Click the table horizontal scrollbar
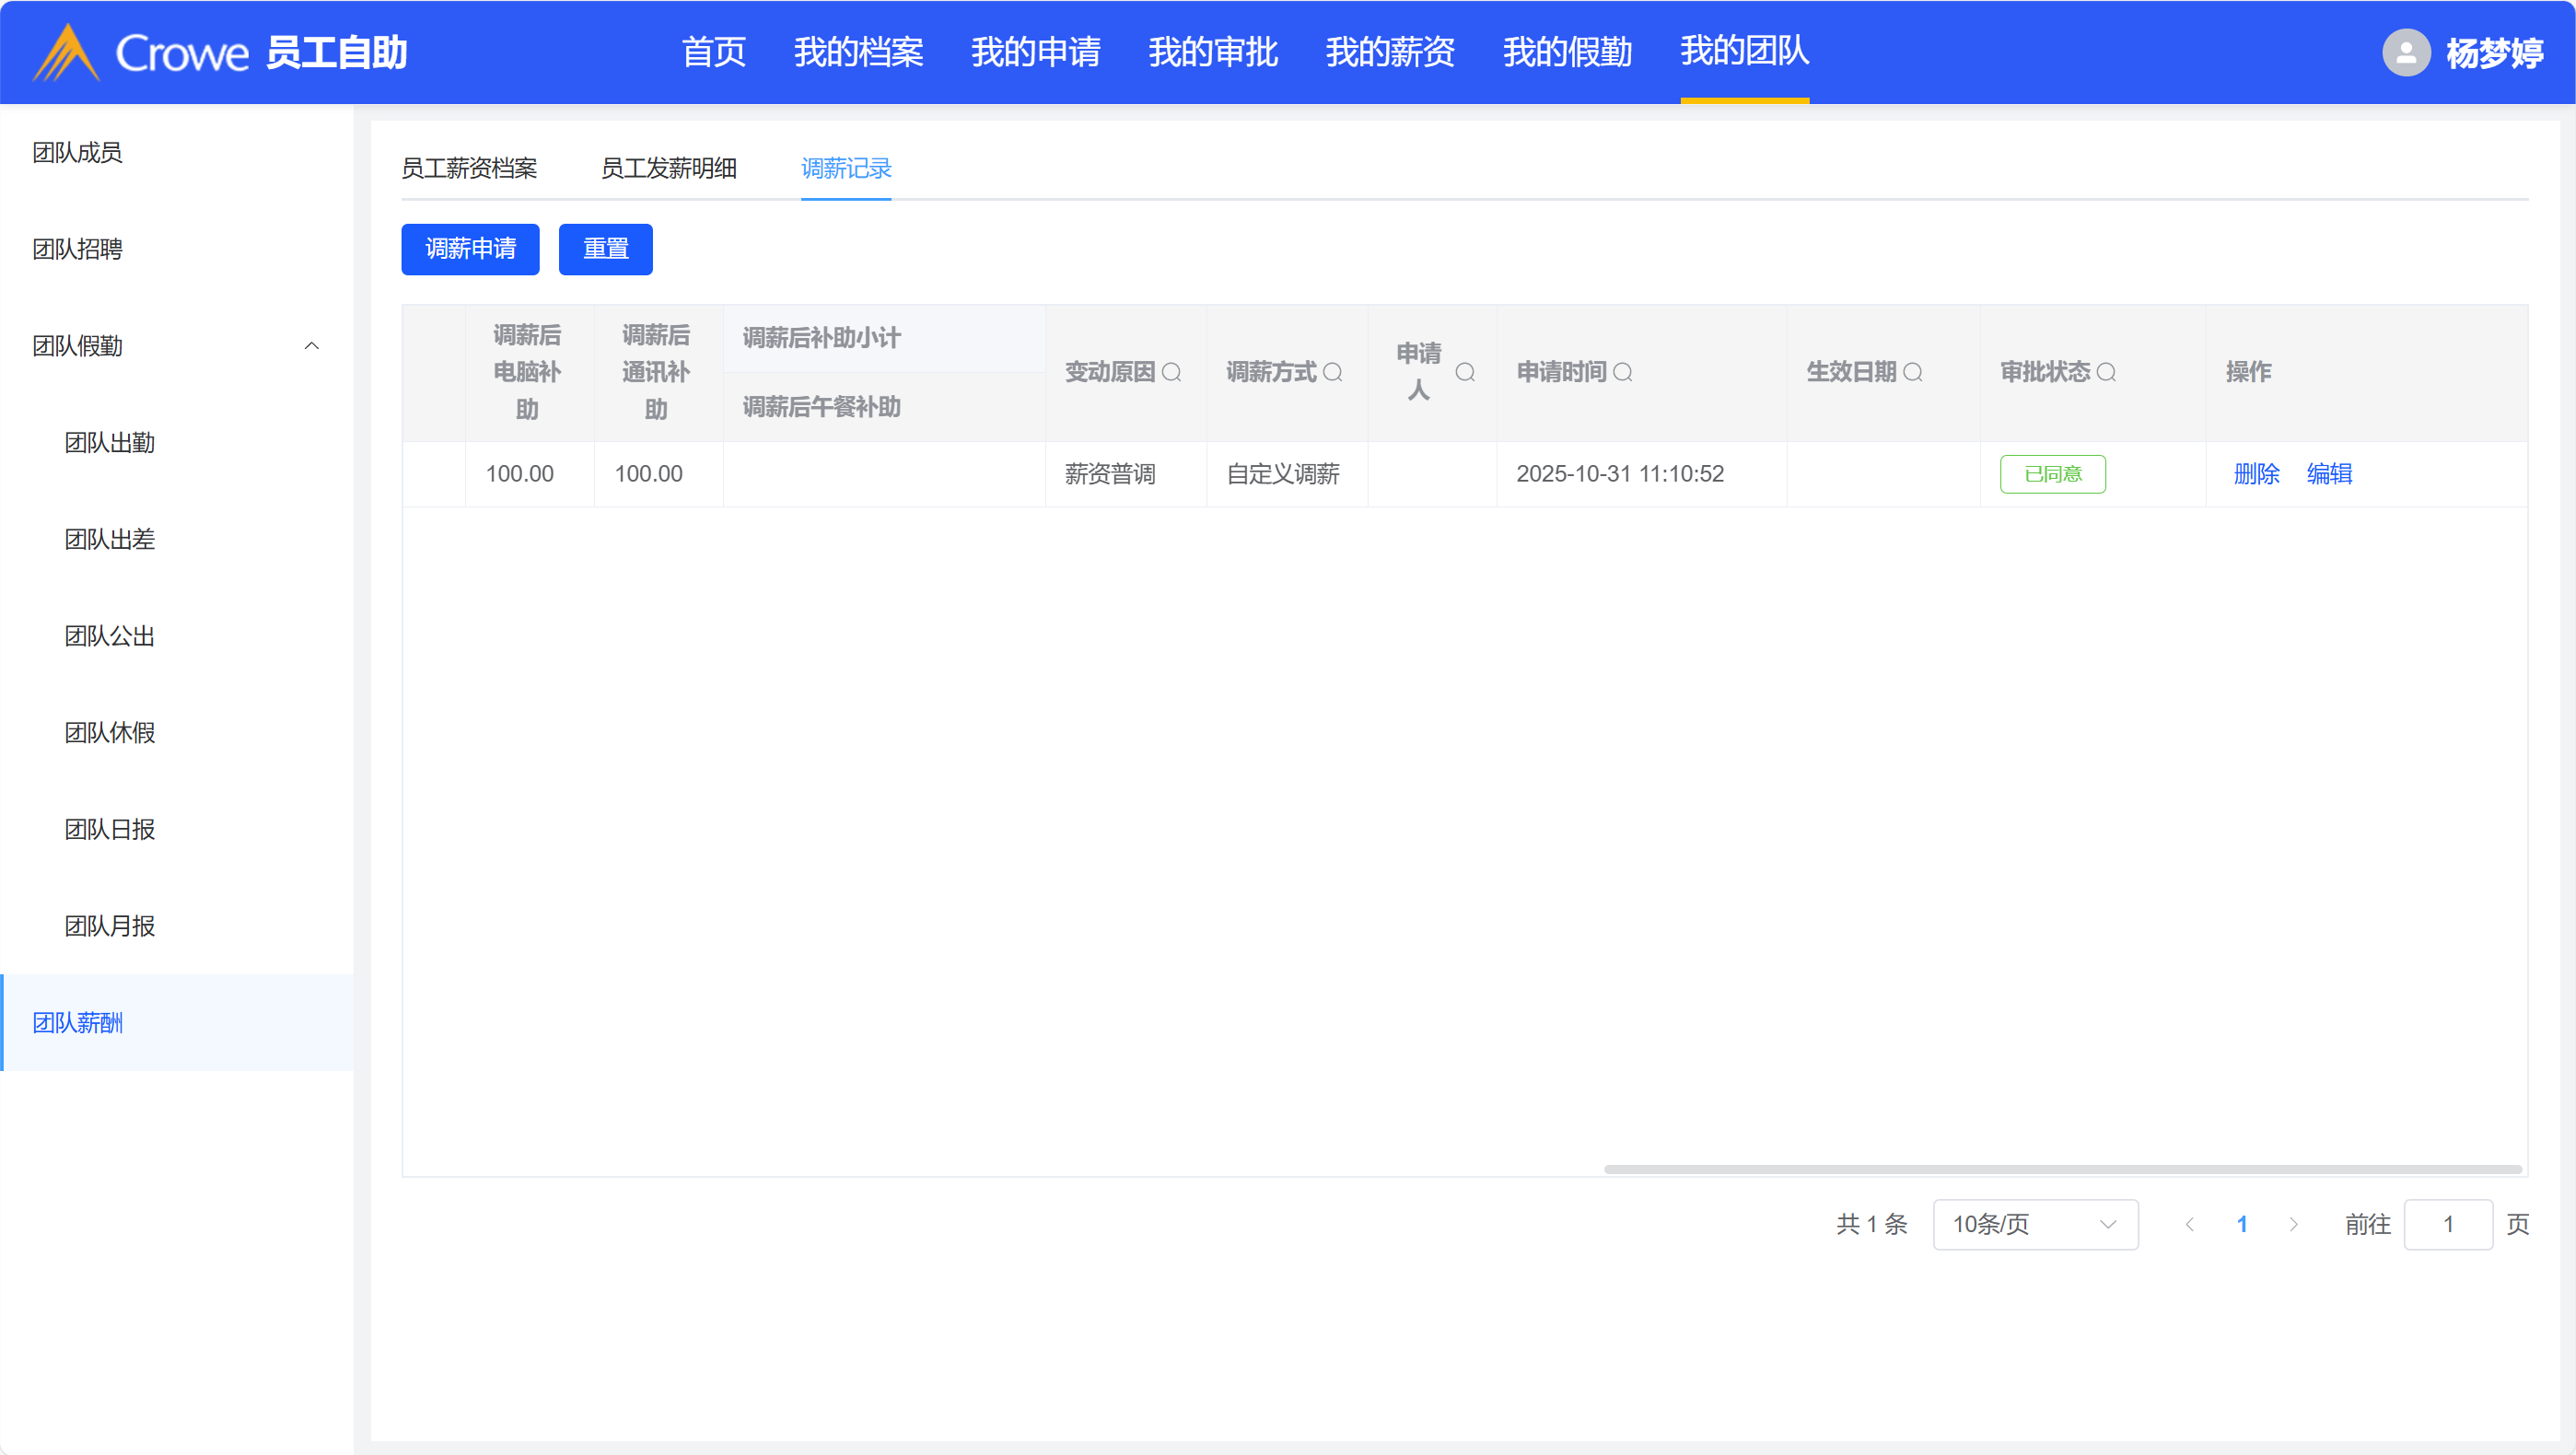2576x1455 pixels. point(2062,1169)
